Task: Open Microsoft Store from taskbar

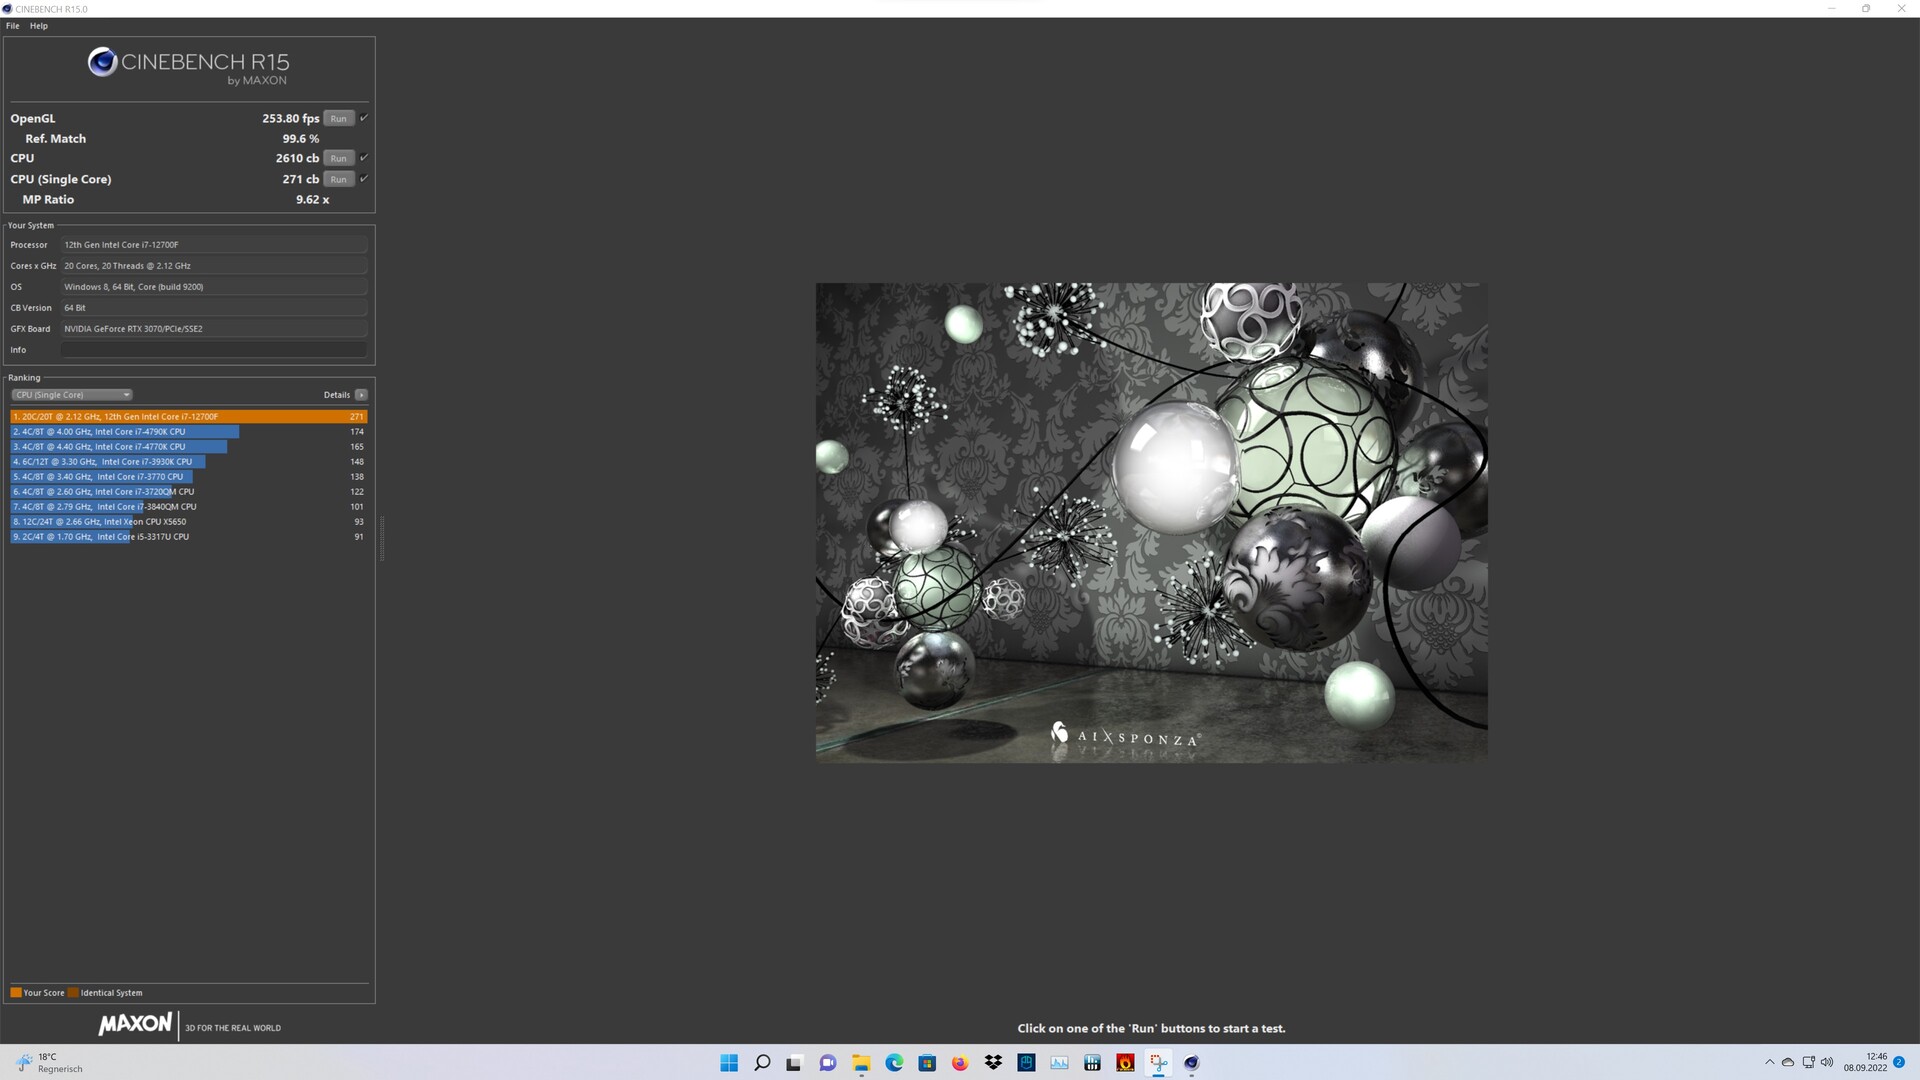Action: [927, 1063]
